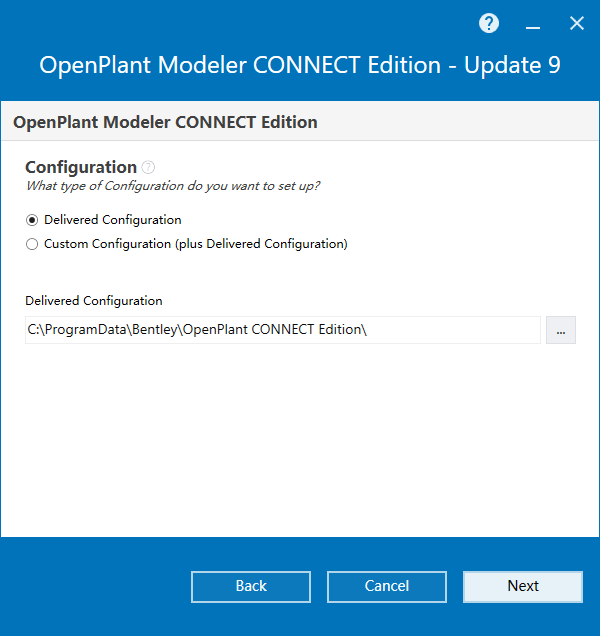Image resolution: width=600 pixels, height=636 pixels.
Task: Click the Delivered Configuration label above path
Action: [94, 301]
